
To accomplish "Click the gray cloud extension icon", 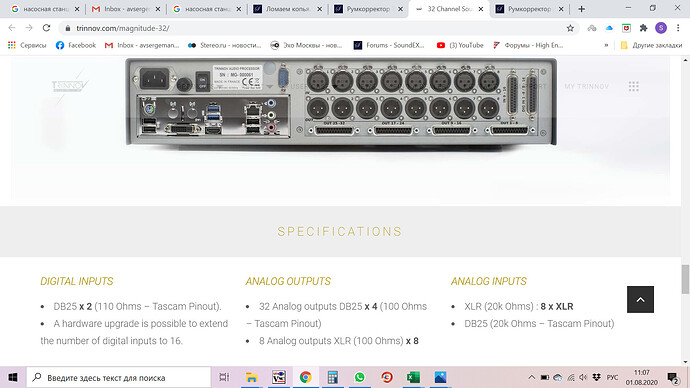I will (x=592, y=28).
